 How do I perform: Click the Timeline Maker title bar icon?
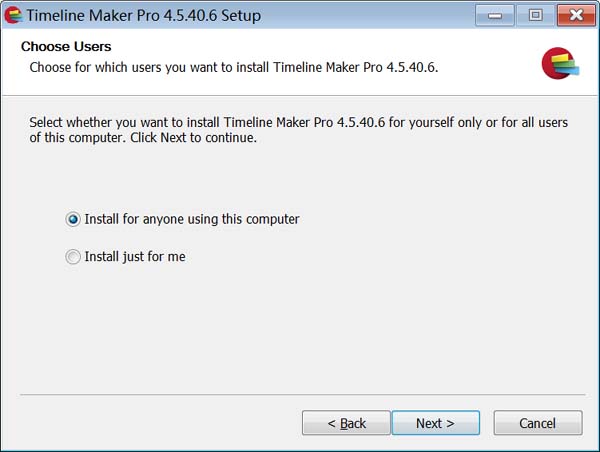coord(13,16)
